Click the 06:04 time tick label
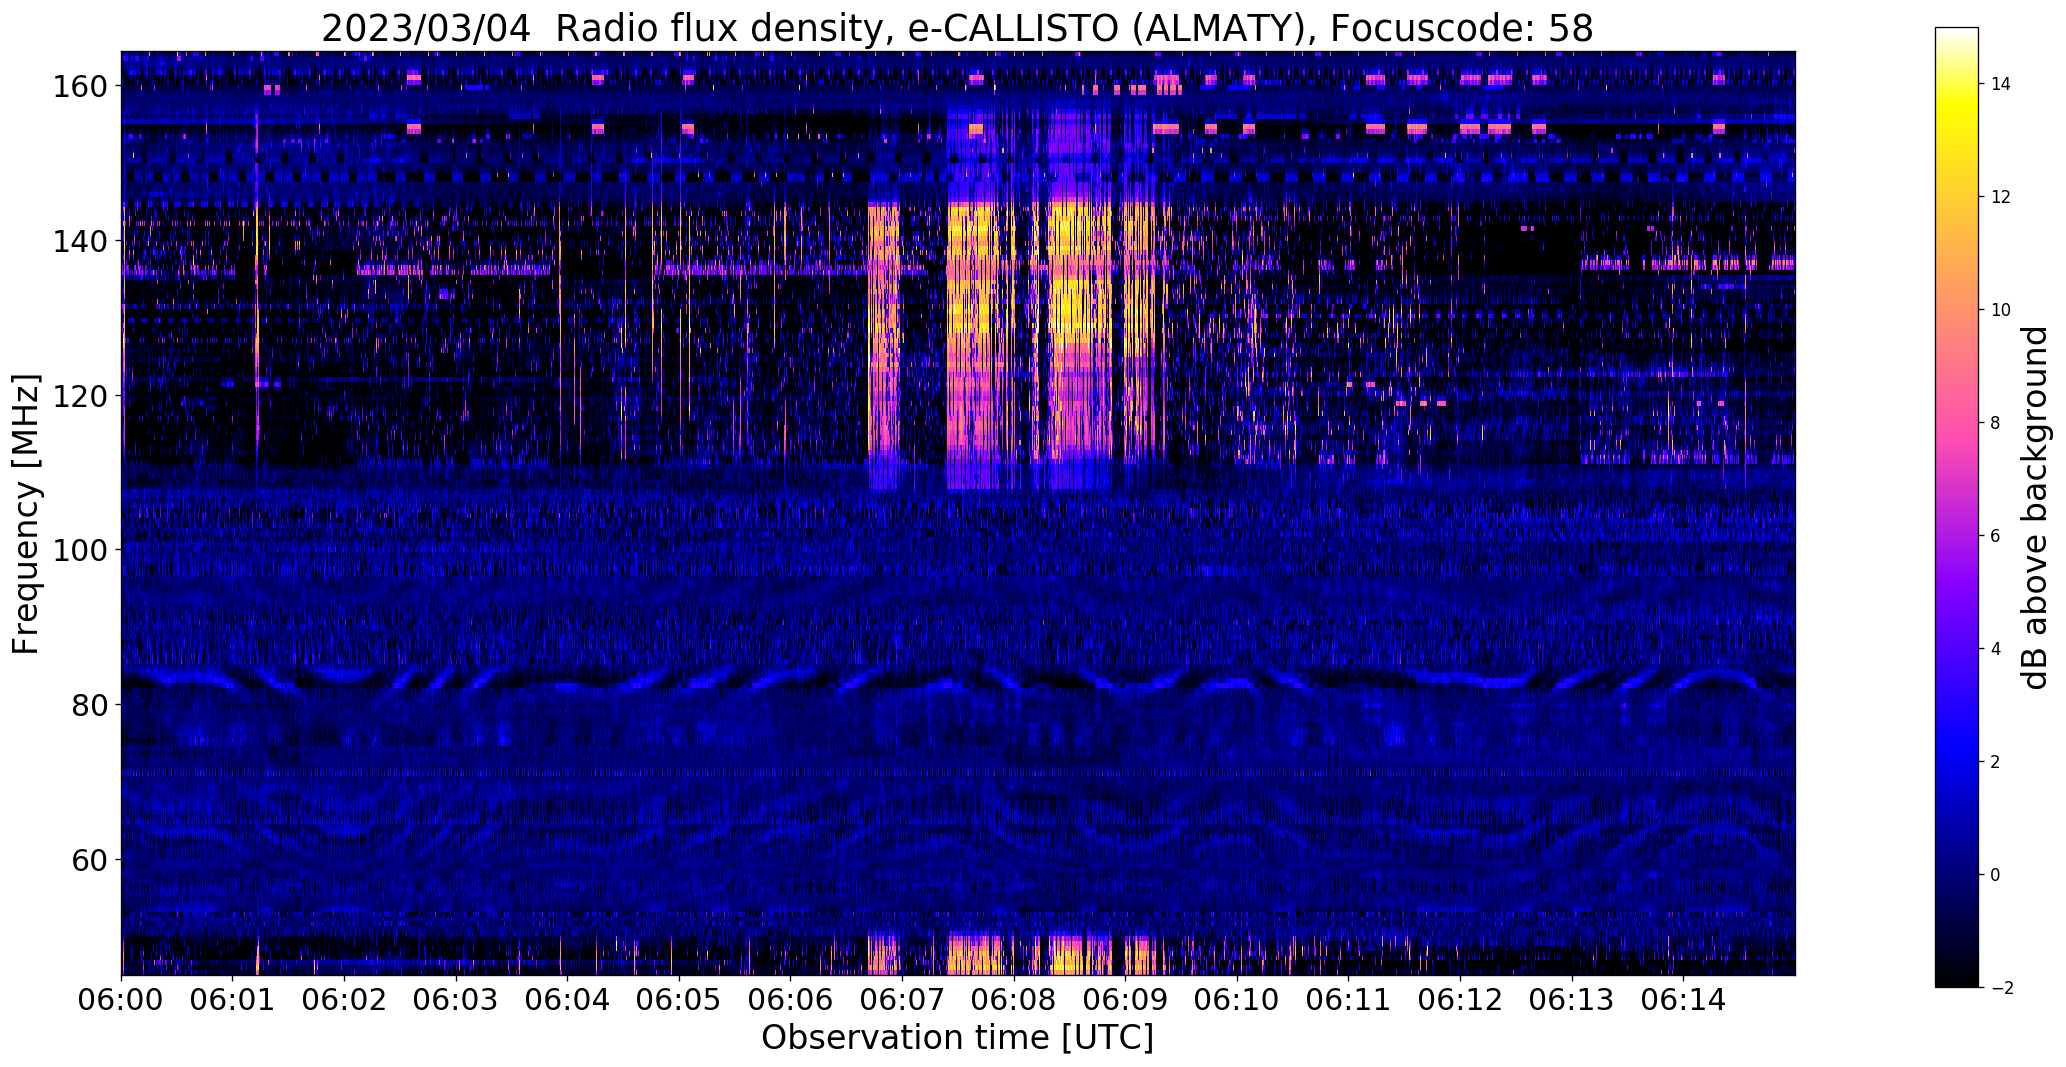Screen dimensions: 2066x1067 [x=567, y=1001]
